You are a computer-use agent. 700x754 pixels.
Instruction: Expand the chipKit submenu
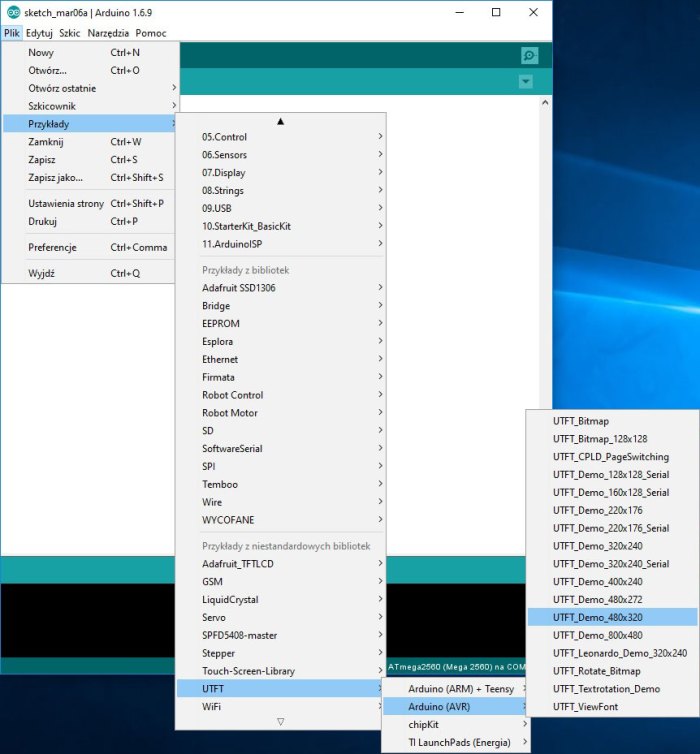tap(456, 724)
